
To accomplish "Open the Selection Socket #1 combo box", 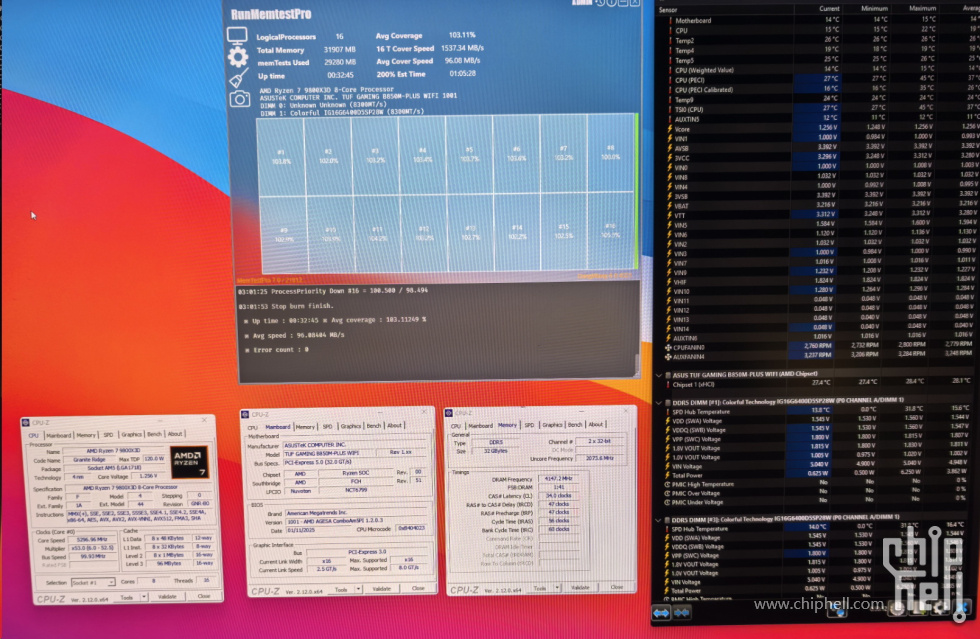I will [x=93, y=582].
